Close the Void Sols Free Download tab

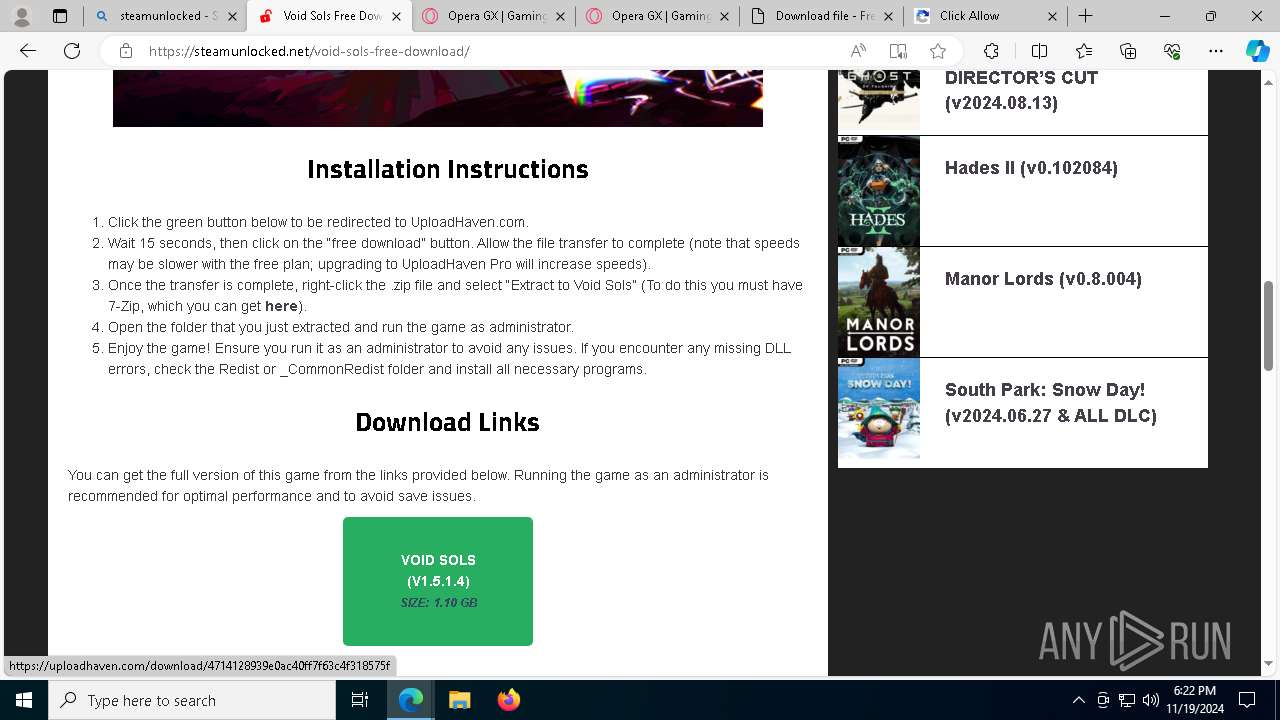pos(397,16)
